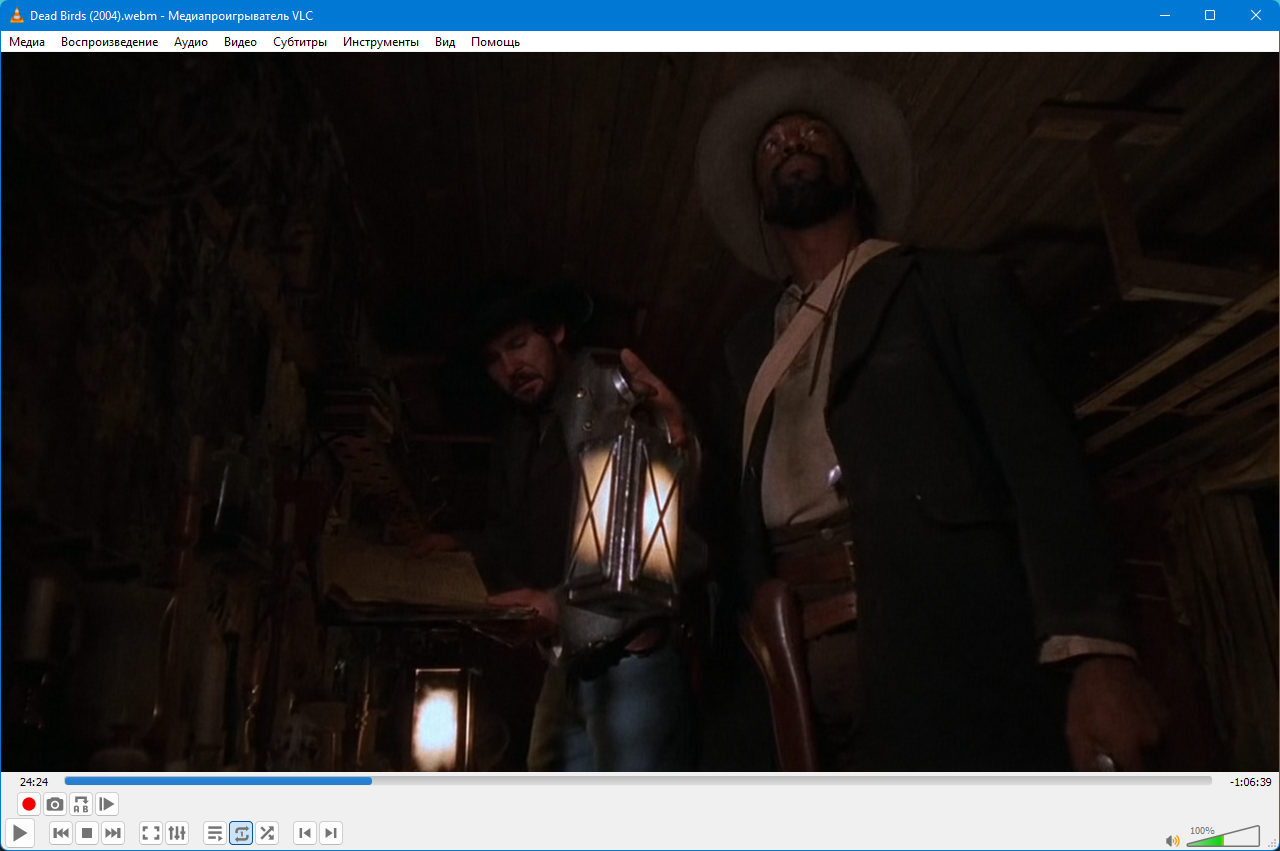Expand the Инструменты menu
Screen dimensions: 1280x851
click(x=380, y=42)
